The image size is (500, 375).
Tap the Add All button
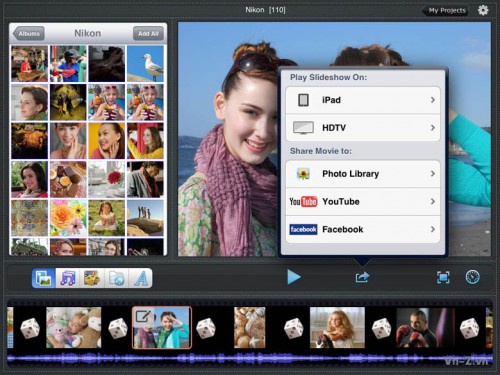click(148, 34)
